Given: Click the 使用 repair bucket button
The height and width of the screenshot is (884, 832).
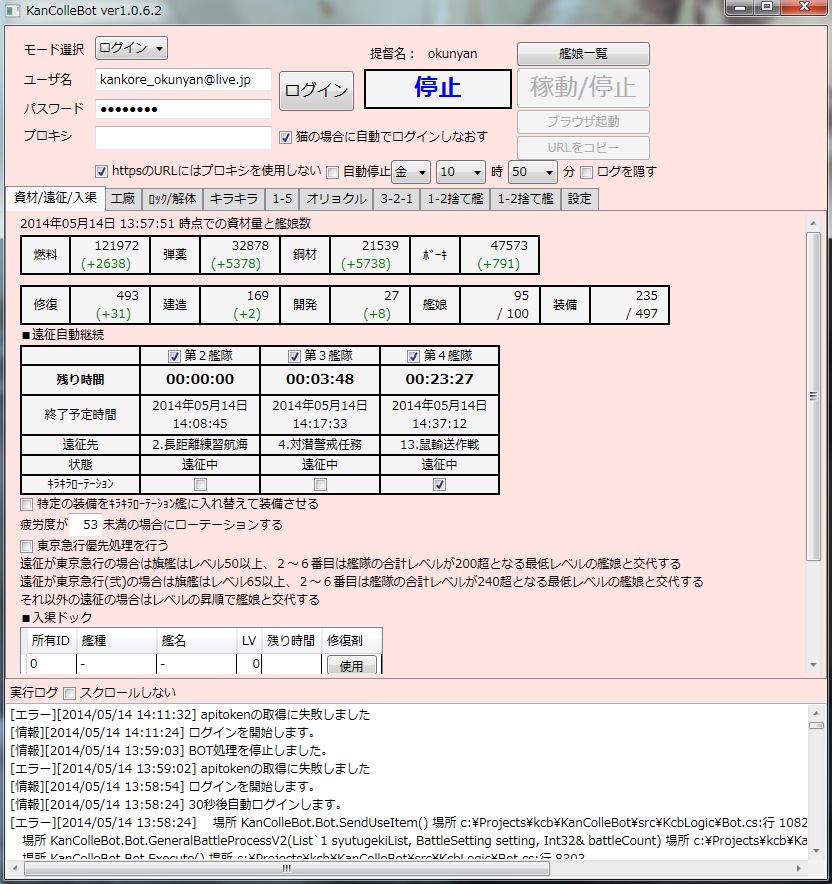Looking at the screenshot, I should (351, 666).
